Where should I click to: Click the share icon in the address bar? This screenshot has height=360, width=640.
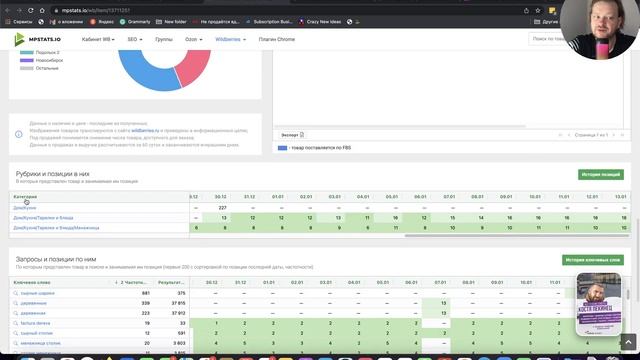click(x=527, y=11)
